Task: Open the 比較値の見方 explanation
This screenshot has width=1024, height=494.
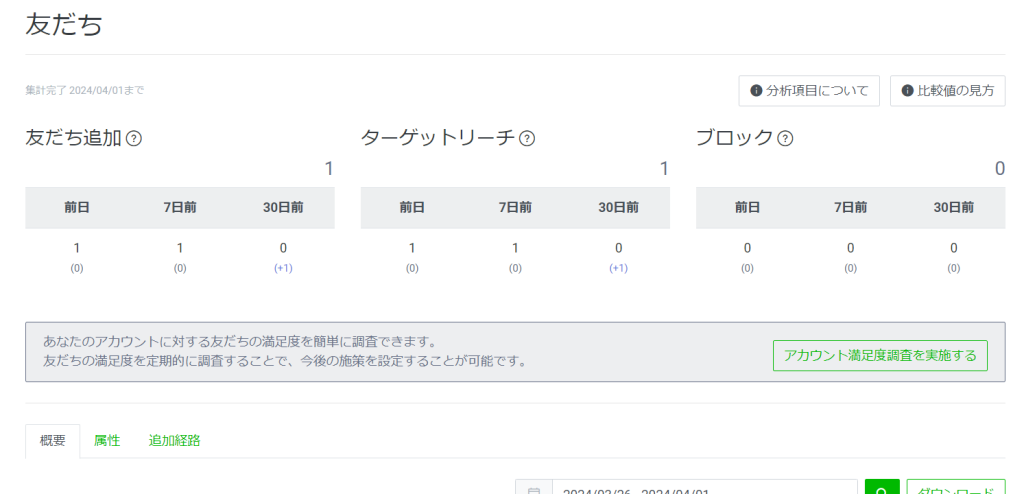Action: pyautogui.click(x=948, y=91)
